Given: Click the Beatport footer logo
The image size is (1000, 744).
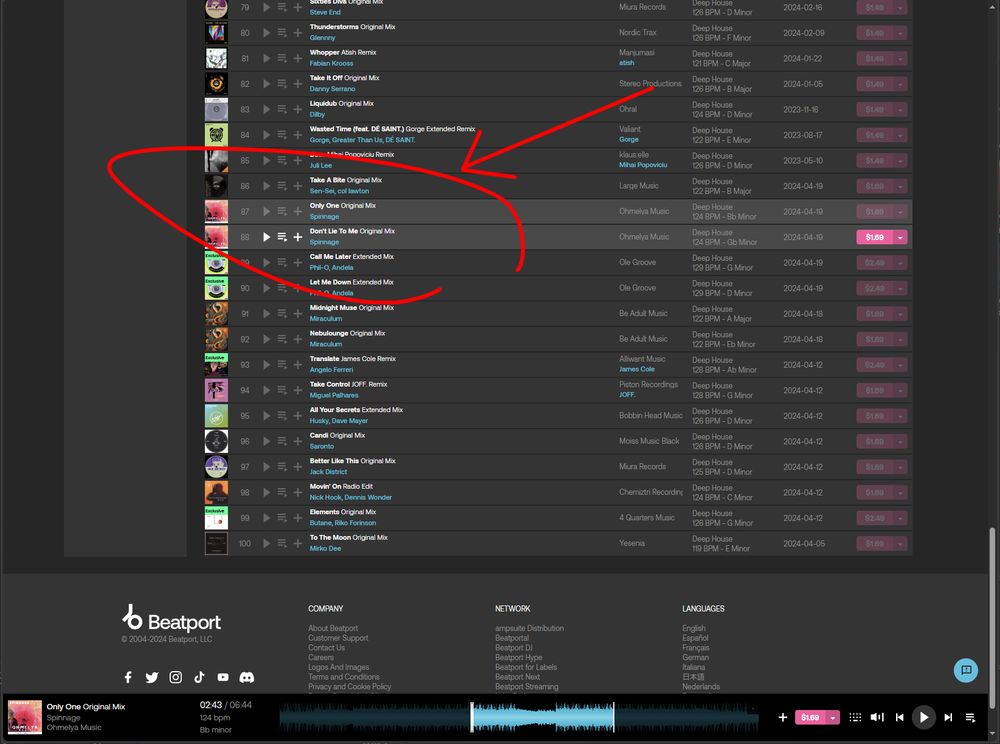Looking at the screenshot, I should [171, 618].
